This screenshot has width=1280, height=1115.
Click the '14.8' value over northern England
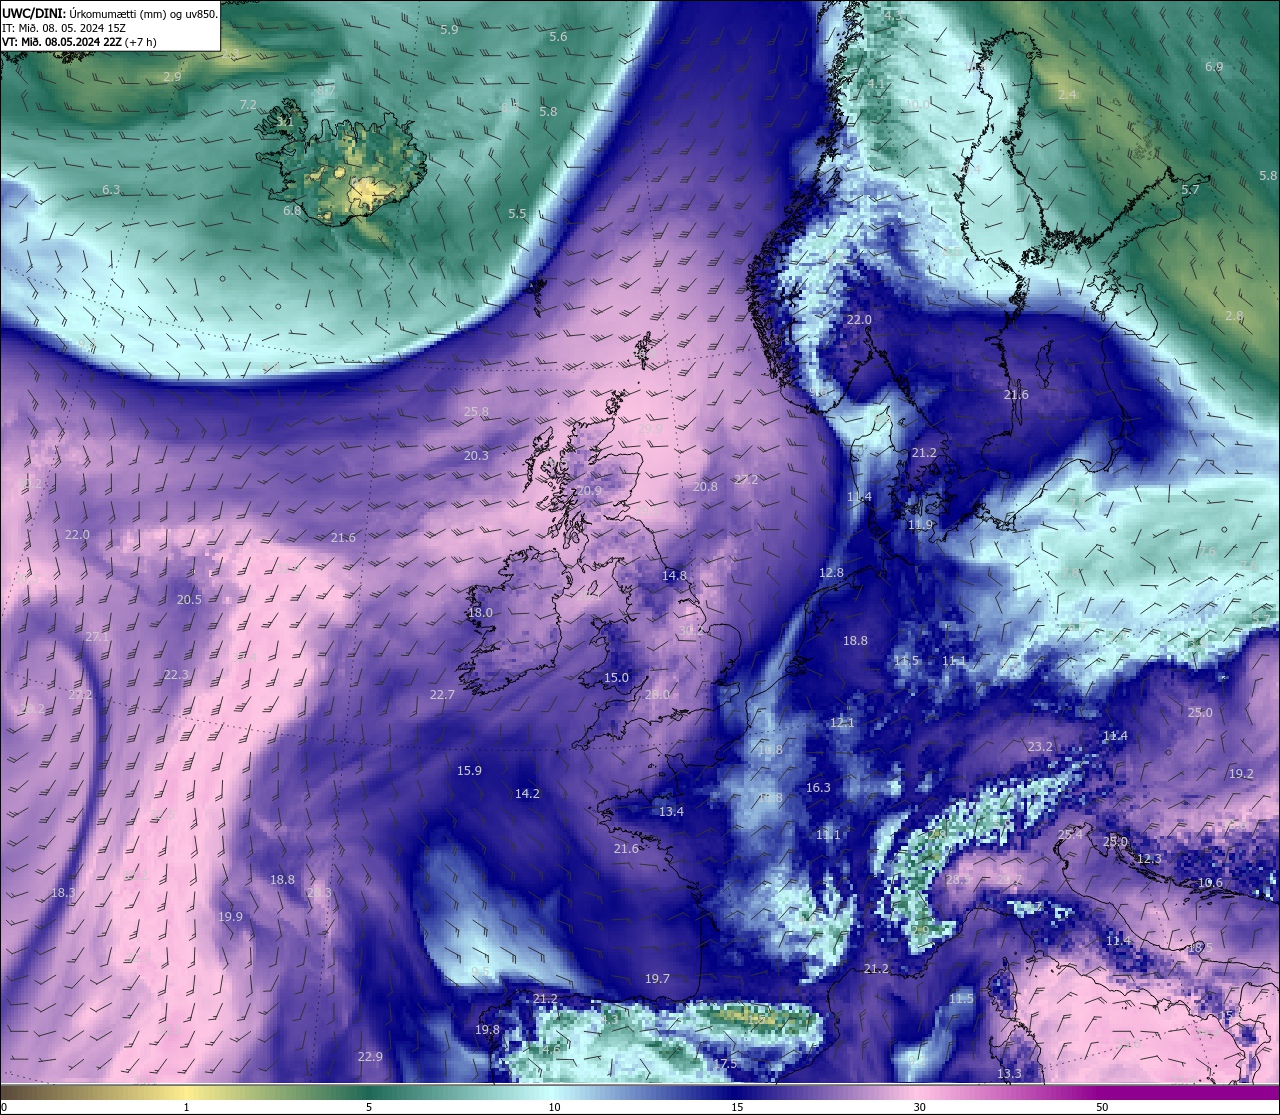[675, 575]
